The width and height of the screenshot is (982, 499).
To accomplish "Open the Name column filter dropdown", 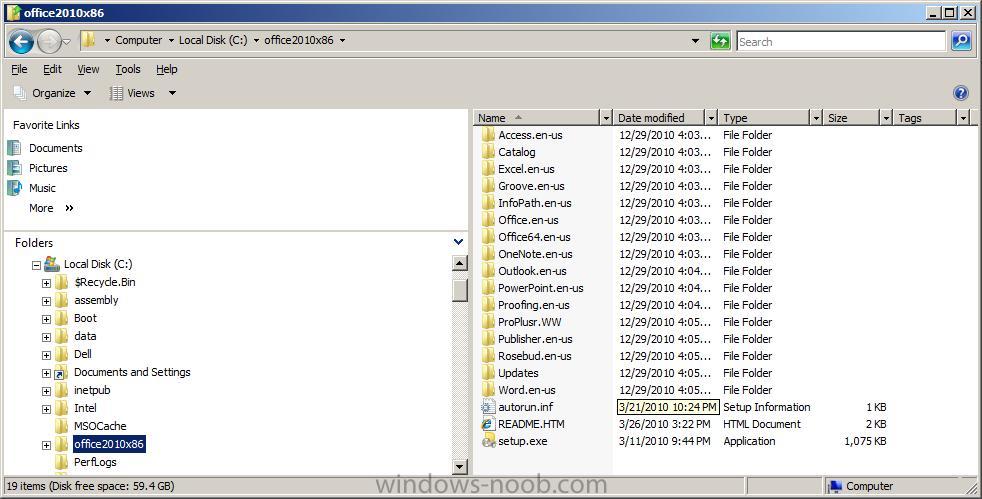I will pyautogui.click(x=606, y=118).
